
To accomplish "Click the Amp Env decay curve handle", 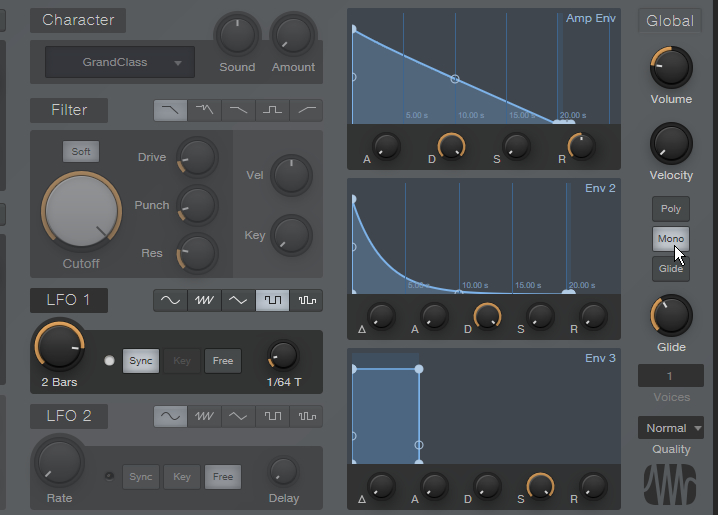I will pyautogui.click(x=454, y=77).
